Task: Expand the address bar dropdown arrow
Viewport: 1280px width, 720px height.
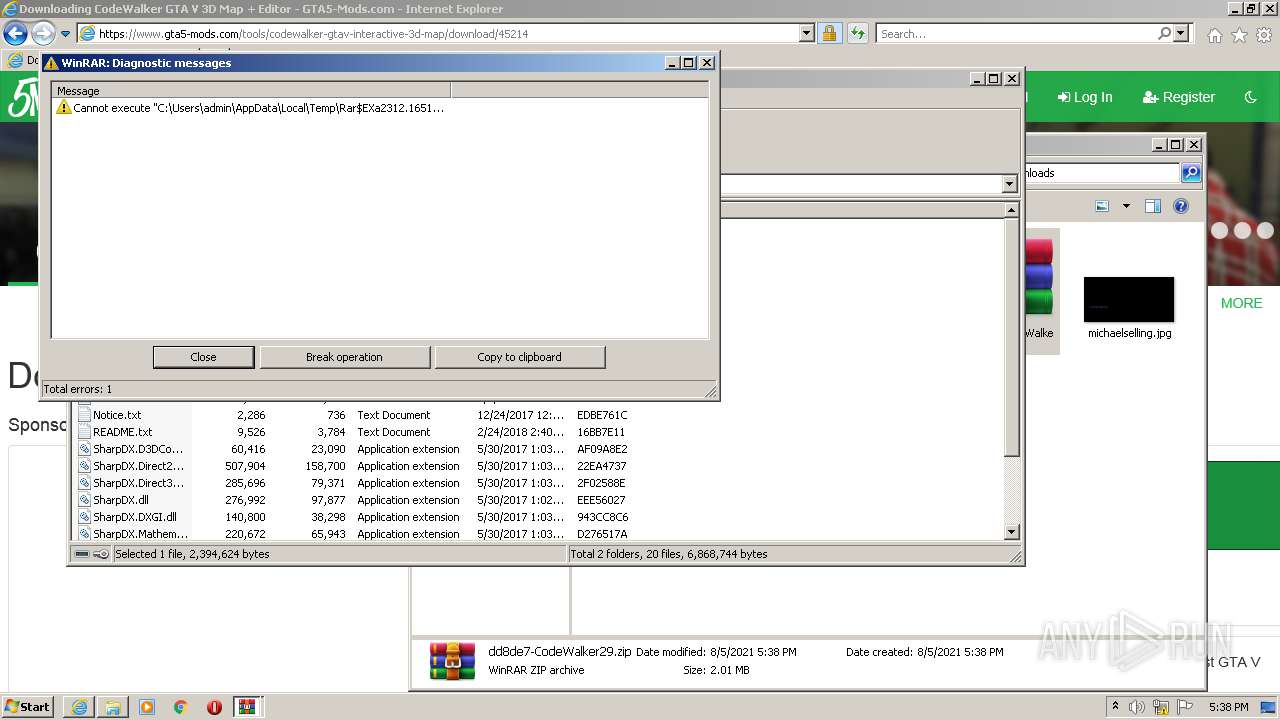Action: click(807, 33)
